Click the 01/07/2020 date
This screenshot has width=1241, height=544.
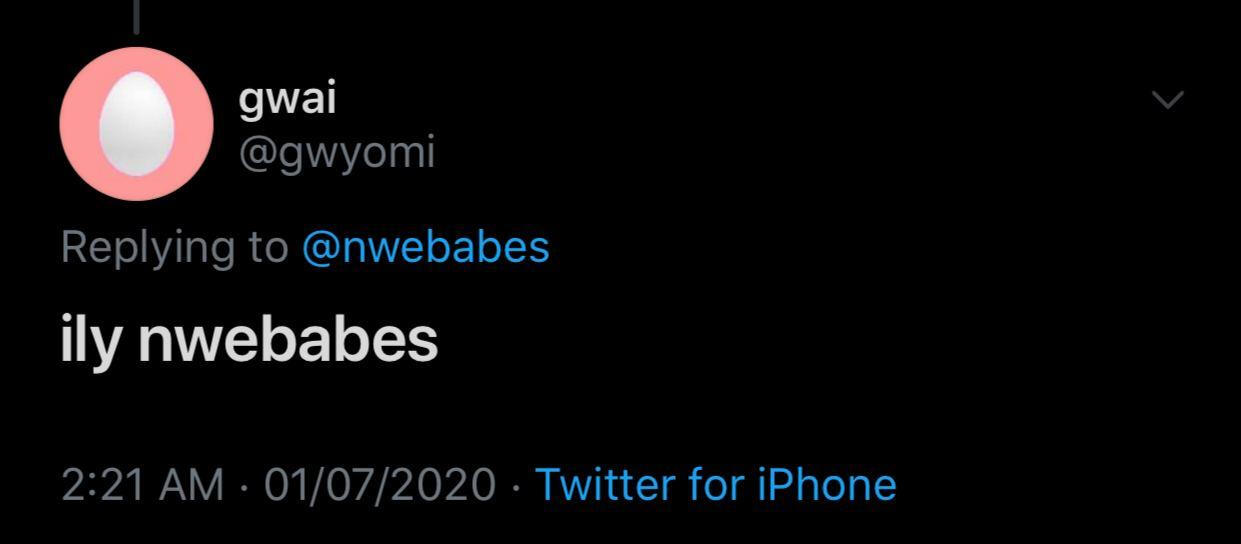(x=380, y=485)
